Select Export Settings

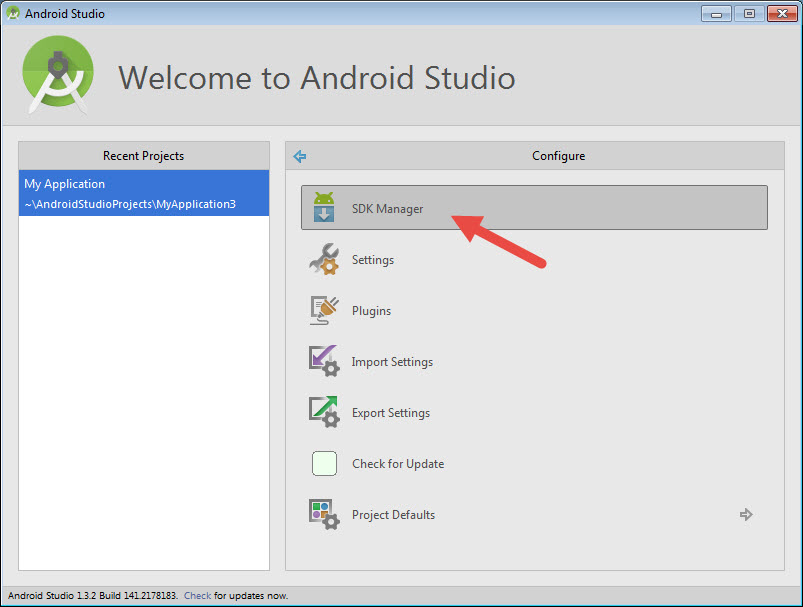[x=392, y=412]
